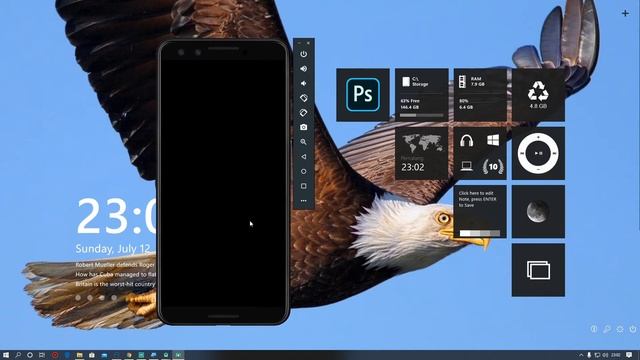Click the desktop info icon near bottom right
Image resolution: width=640 pixels, height=360 pixels.
coord(594,329)
